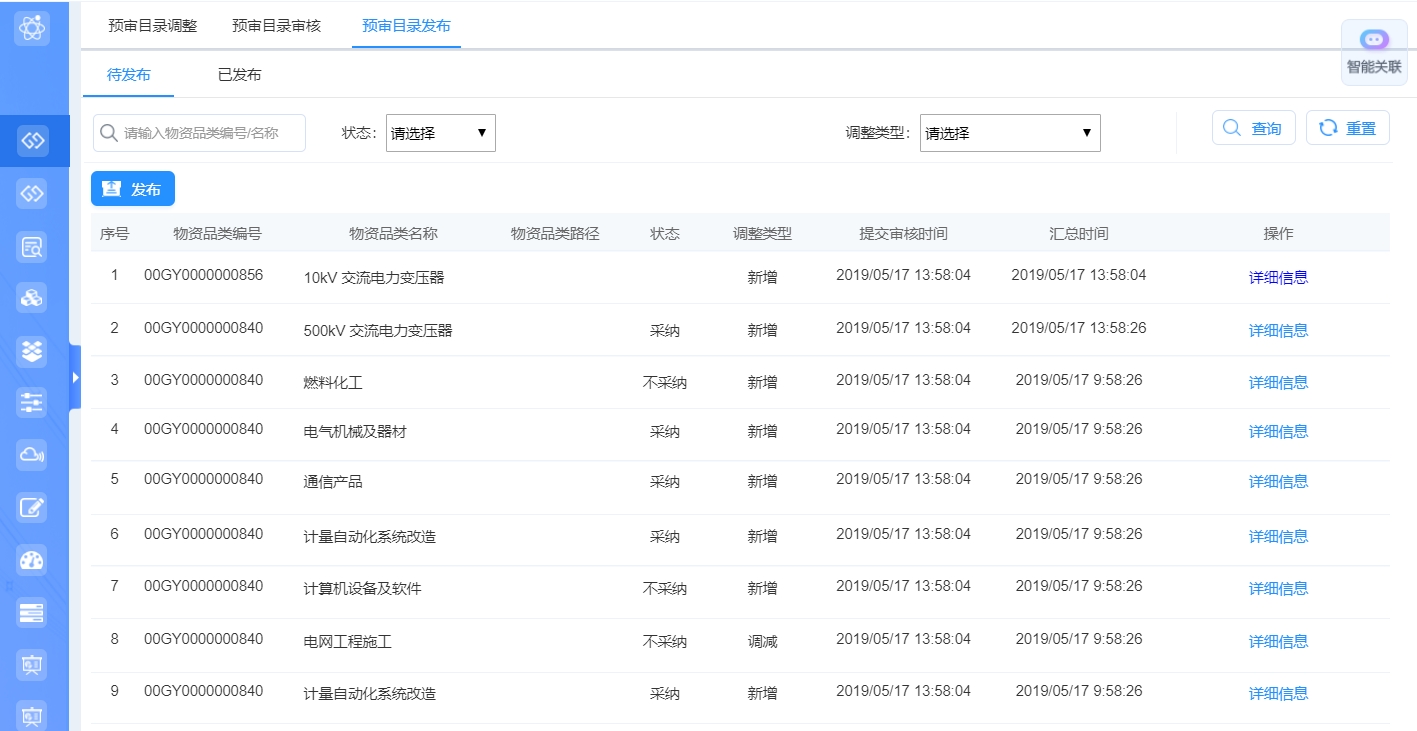The width and height of the screenshot is (1417, 731).
Task: Open the edit pencil sidebar icon
Action: (33, 507)
